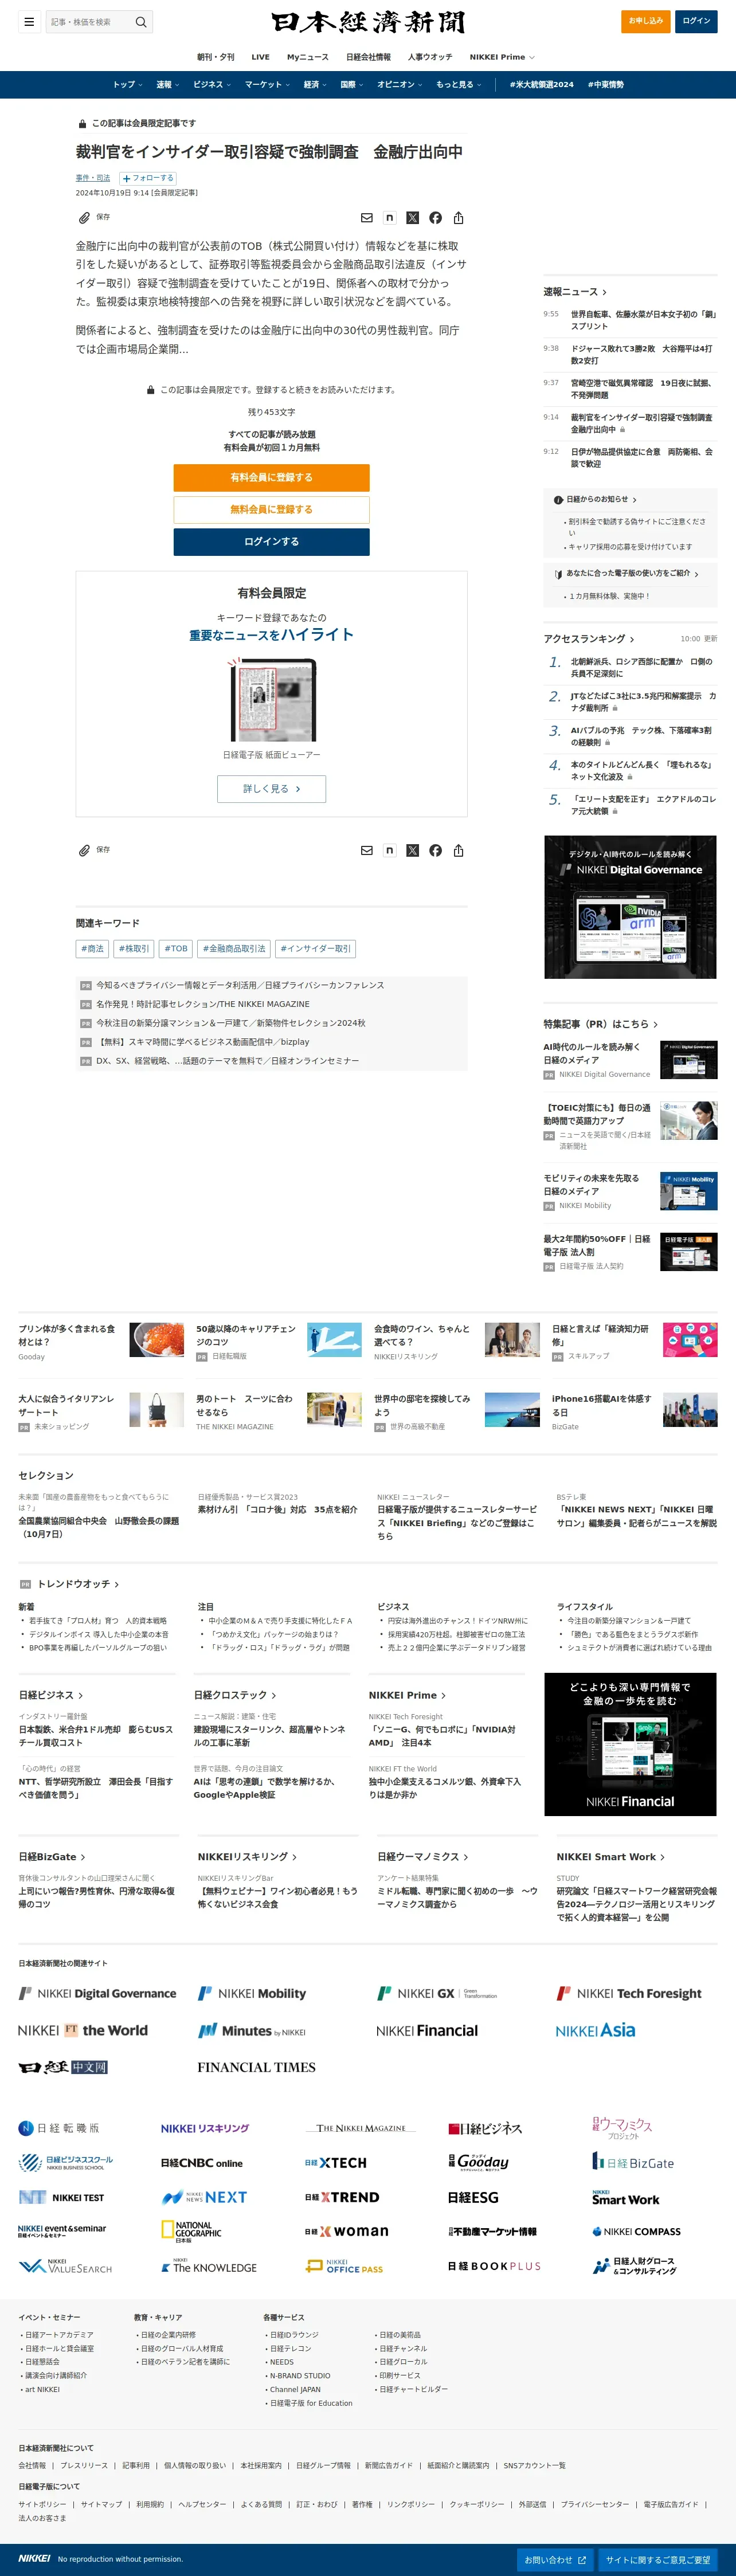Open the NIKKEI Digital Governance banner image
This screenshot has height=2576, width=736.
coord(630,907)
